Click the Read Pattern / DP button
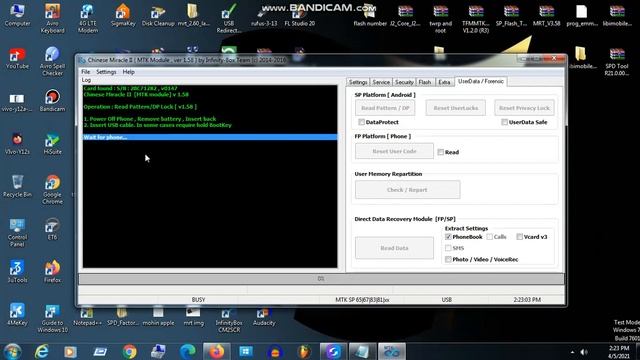This screenshot has width=640, height=360. [x=385, y=108]
